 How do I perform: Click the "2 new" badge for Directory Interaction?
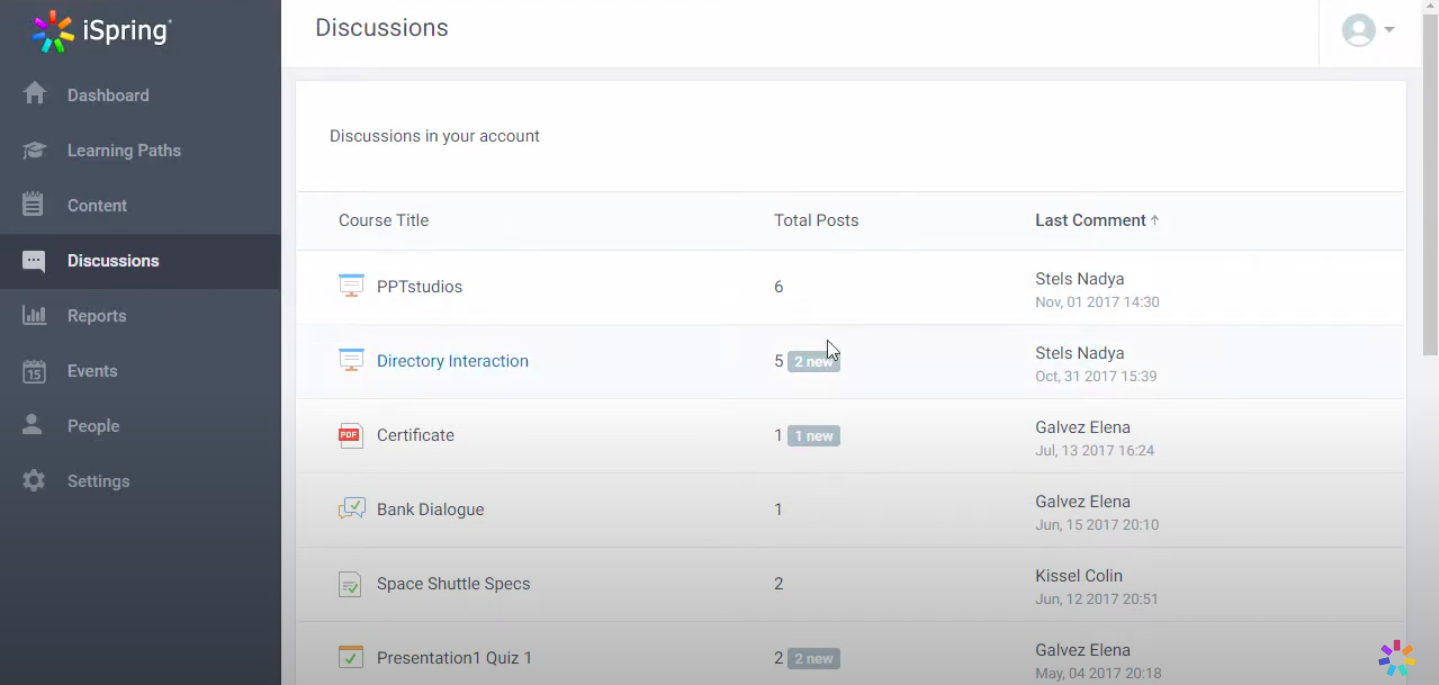[813, 362]
